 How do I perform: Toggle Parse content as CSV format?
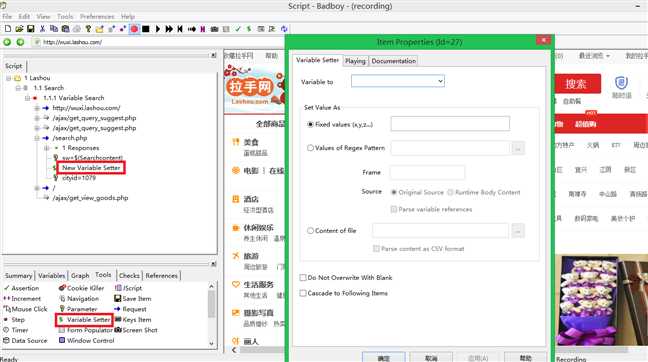376,249
